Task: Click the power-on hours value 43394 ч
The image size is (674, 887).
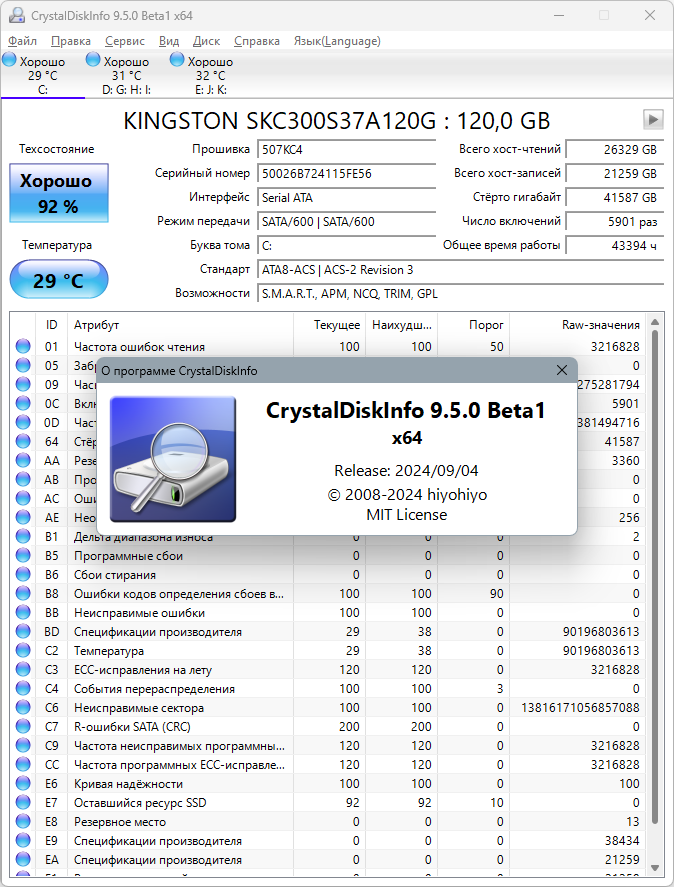Action: tap(615, 246)
